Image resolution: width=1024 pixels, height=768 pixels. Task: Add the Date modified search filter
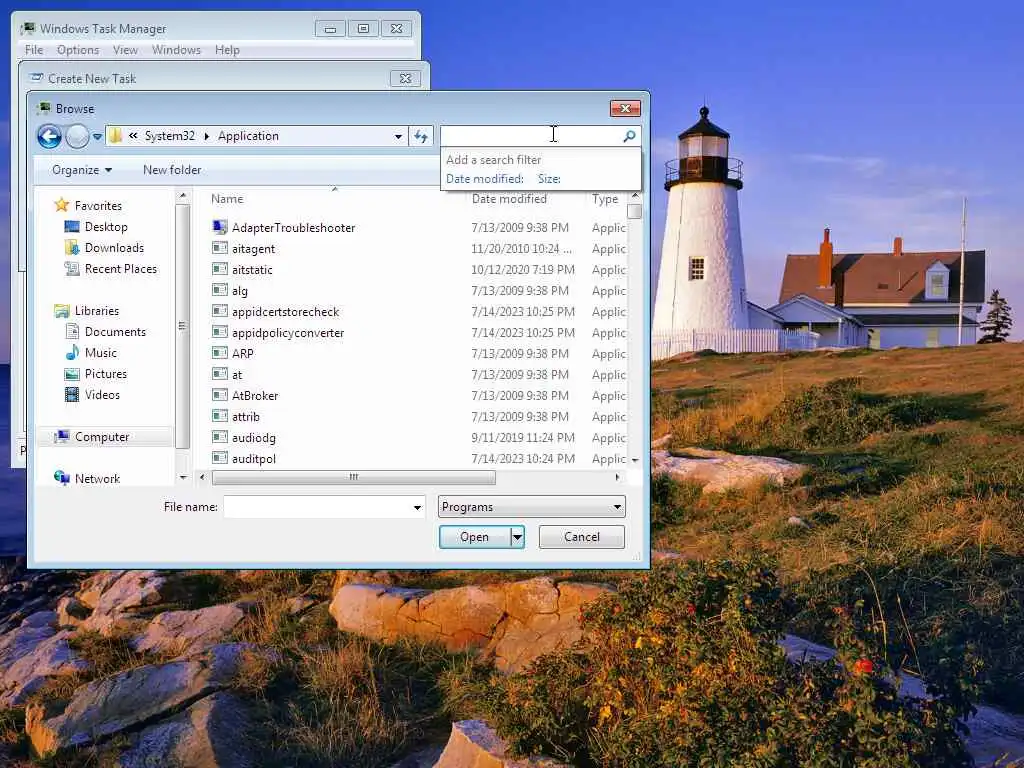(x=485, y=179)
